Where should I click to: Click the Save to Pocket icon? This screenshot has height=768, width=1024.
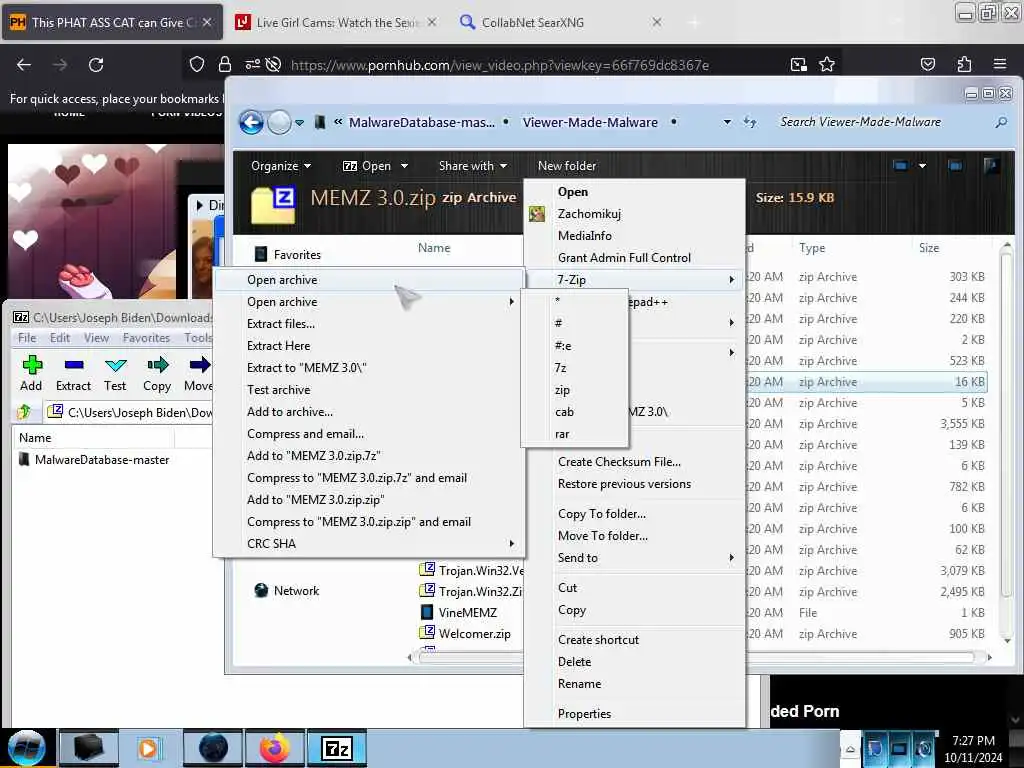[x=927, y=64]
